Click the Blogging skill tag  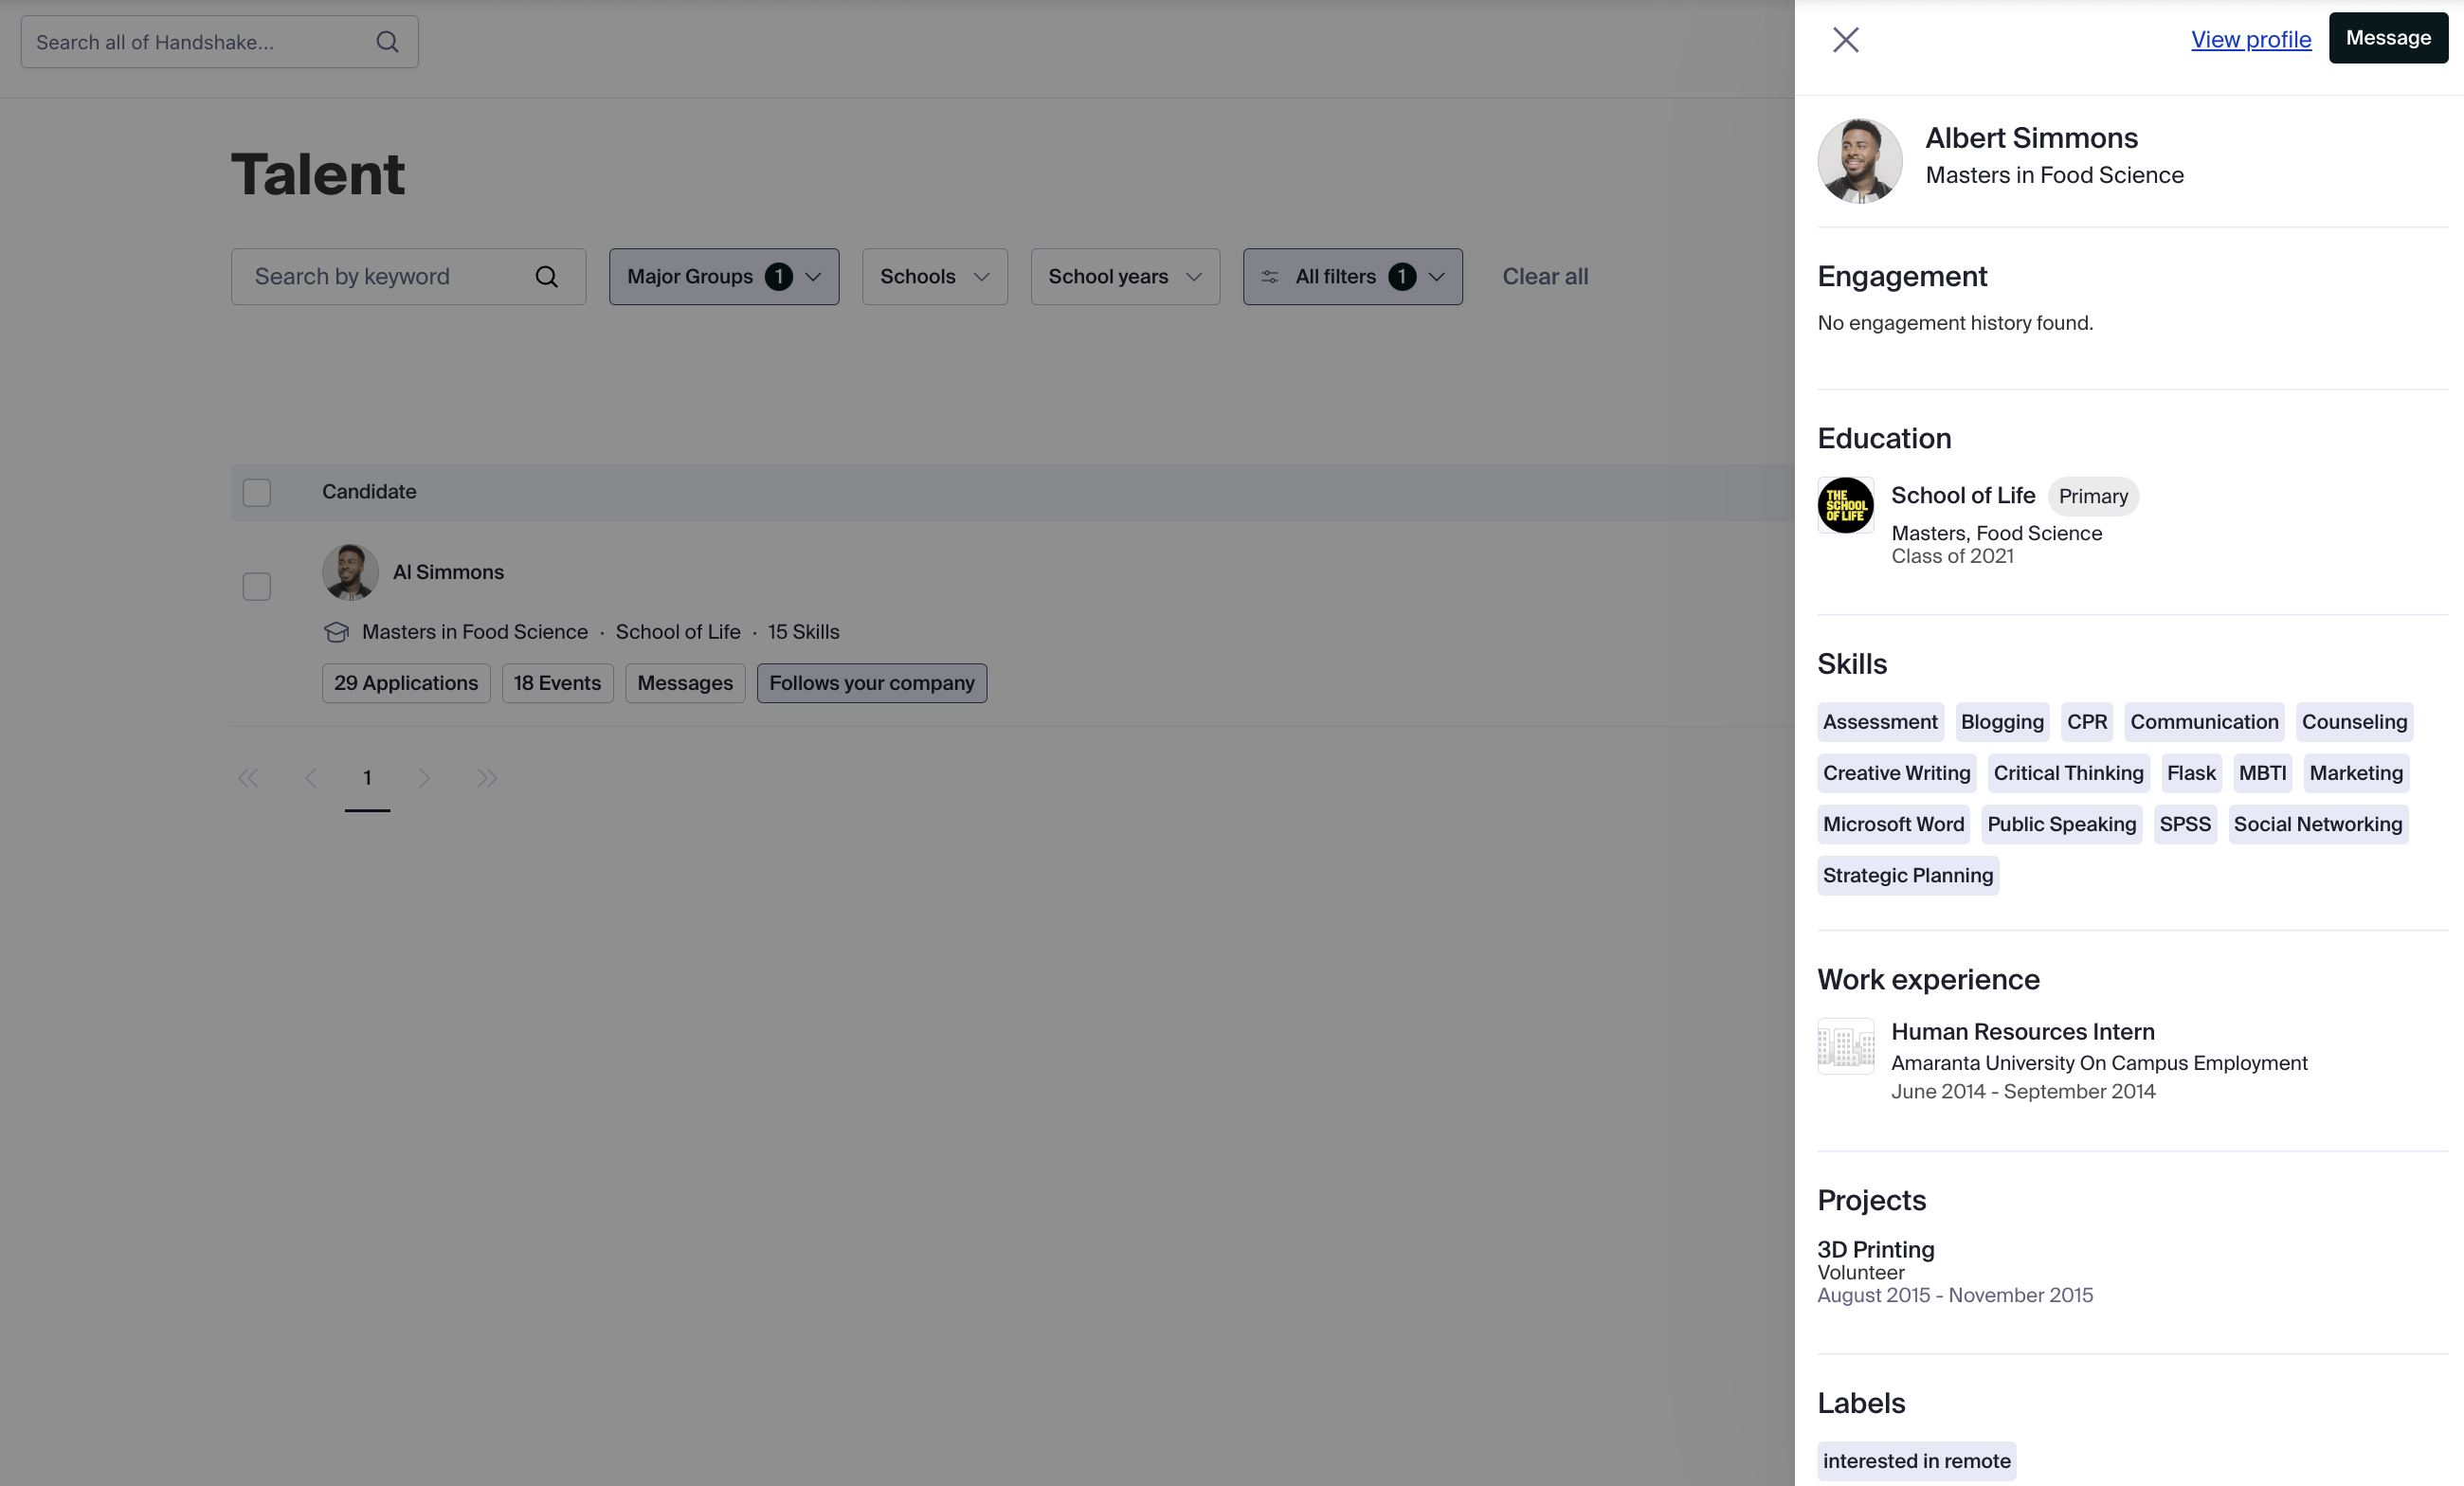[x=2002, y=722]
